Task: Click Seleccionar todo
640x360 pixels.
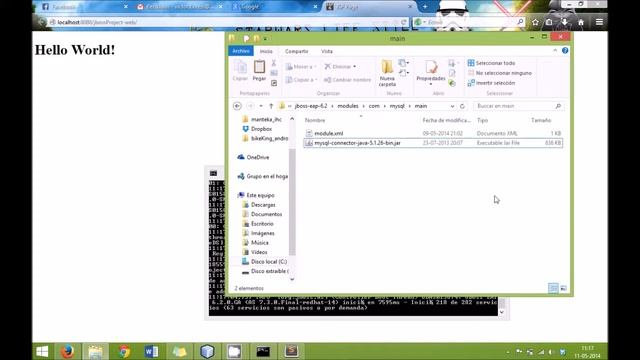Action: point(491,63)
